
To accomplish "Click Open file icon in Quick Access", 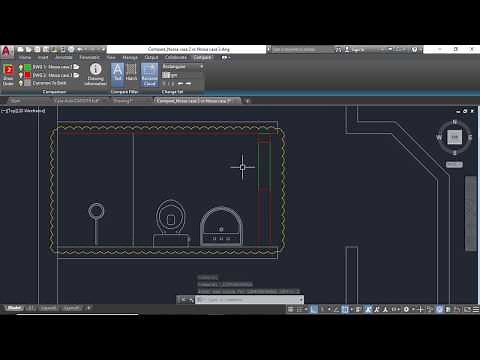I will tap(29, 49).
